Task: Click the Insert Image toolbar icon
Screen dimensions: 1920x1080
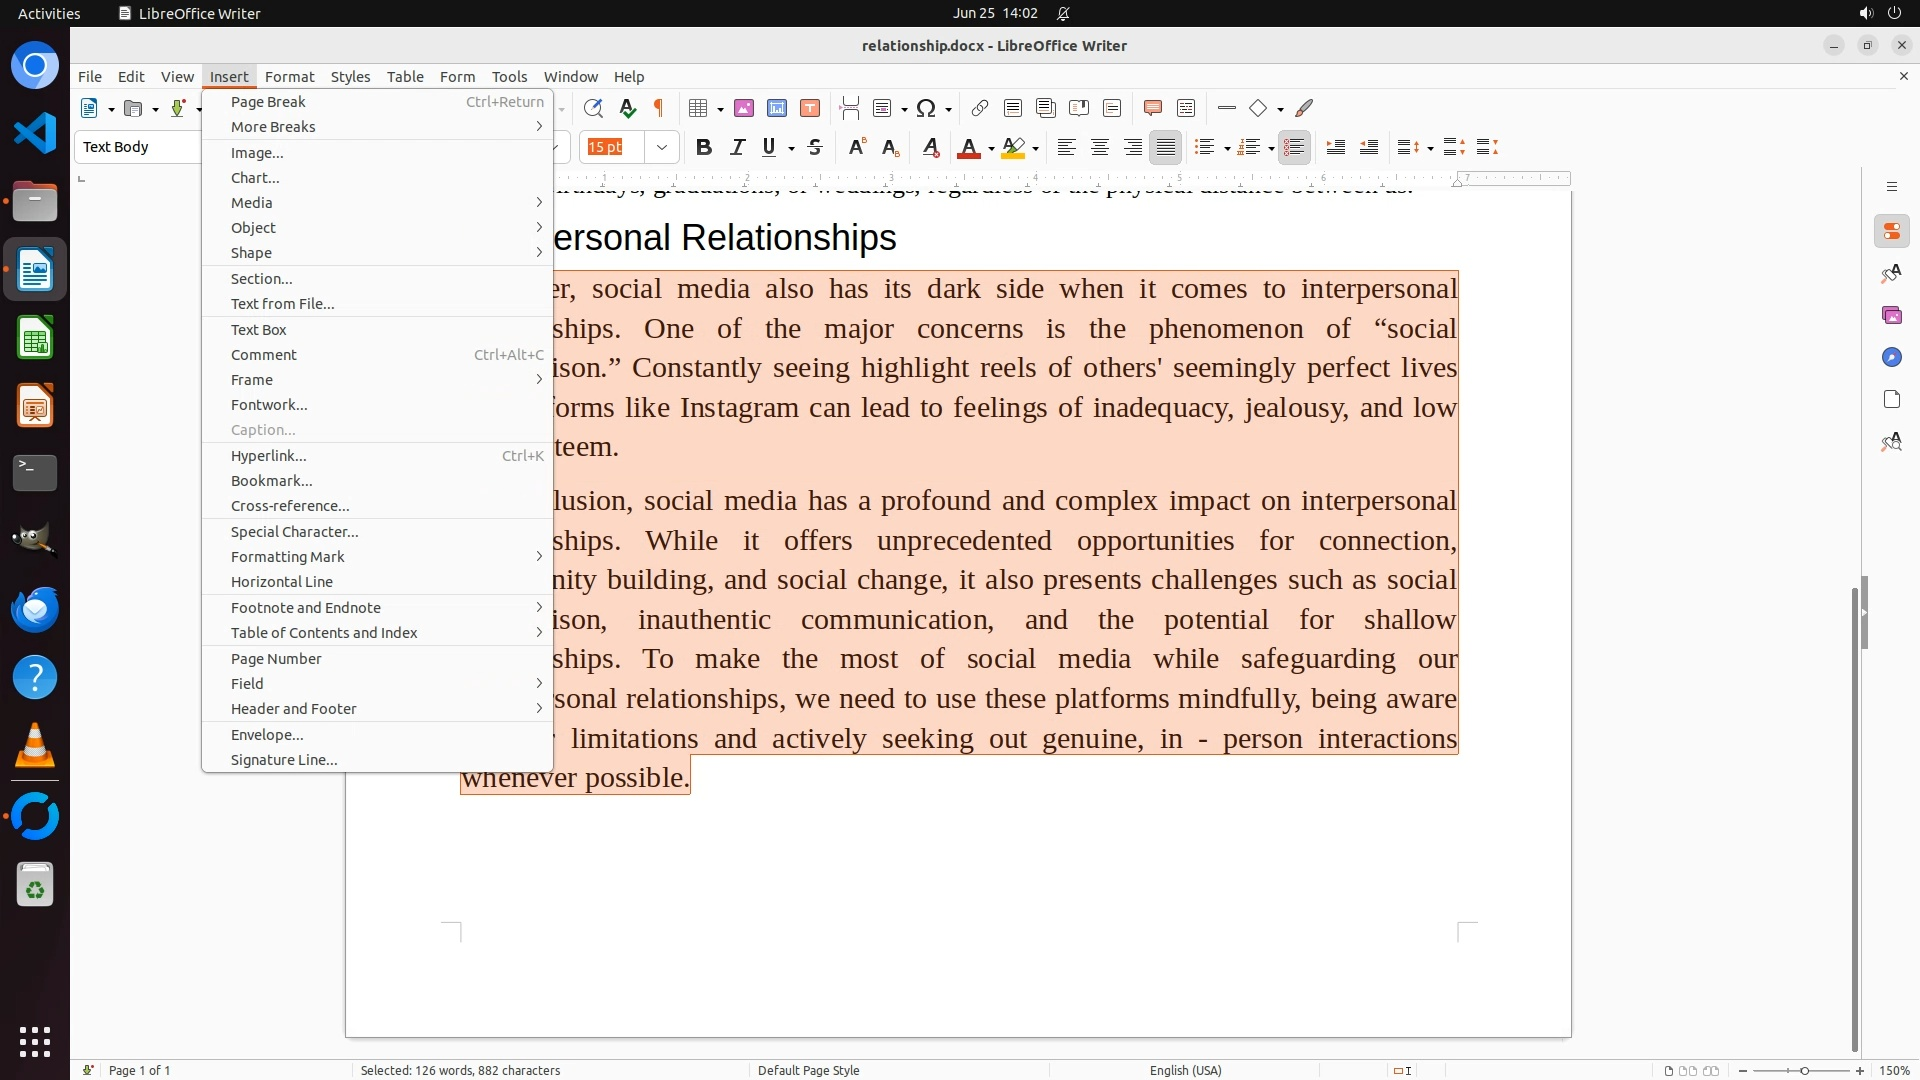Action: 744,108
